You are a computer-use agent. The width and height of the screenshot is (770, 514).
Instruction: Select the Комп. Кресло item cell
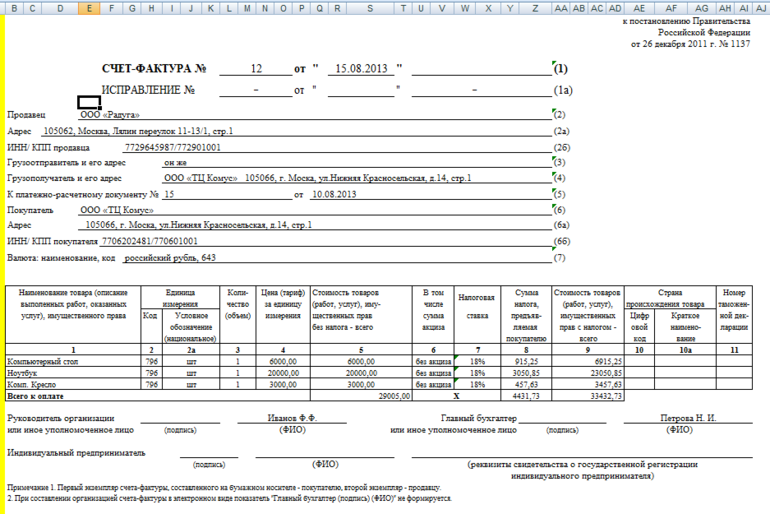71,384
